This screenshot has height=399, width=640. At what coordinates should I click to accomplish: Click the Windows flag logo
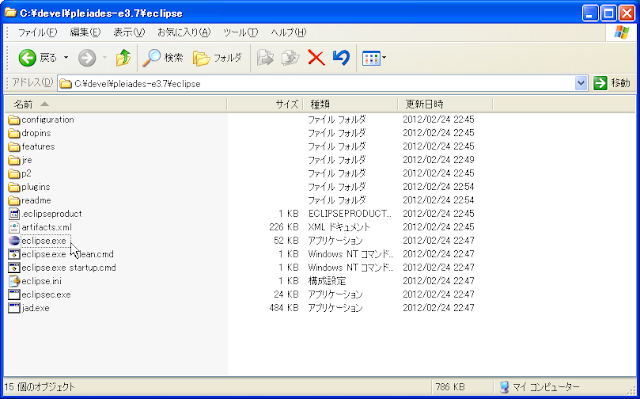point(621,32)
